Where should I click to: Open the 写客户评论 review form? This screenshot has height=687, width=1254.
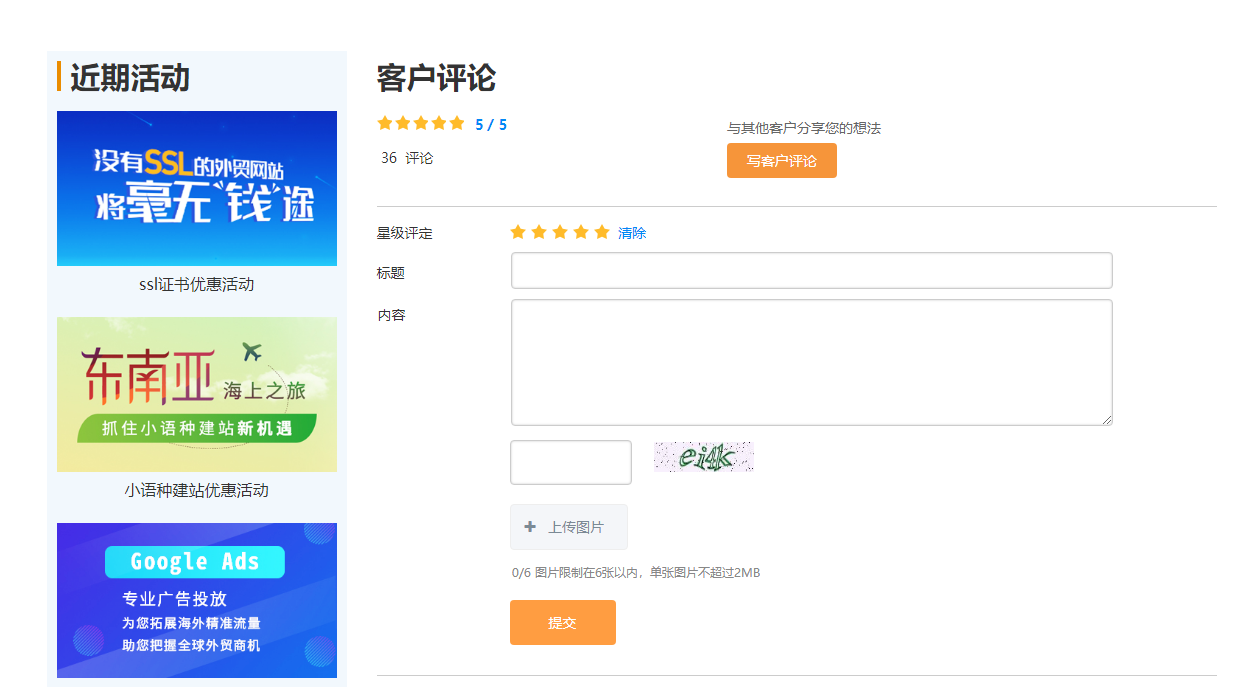click(781, 160)
